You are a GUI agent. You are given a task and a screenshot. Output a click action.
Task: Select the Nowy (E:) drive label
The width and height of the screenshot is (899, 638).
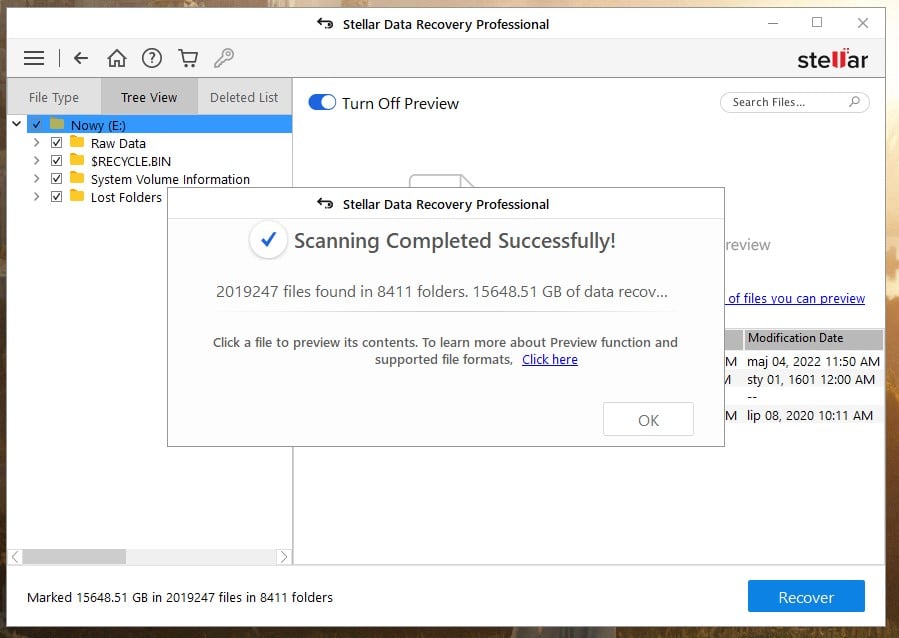coord(98,125)
